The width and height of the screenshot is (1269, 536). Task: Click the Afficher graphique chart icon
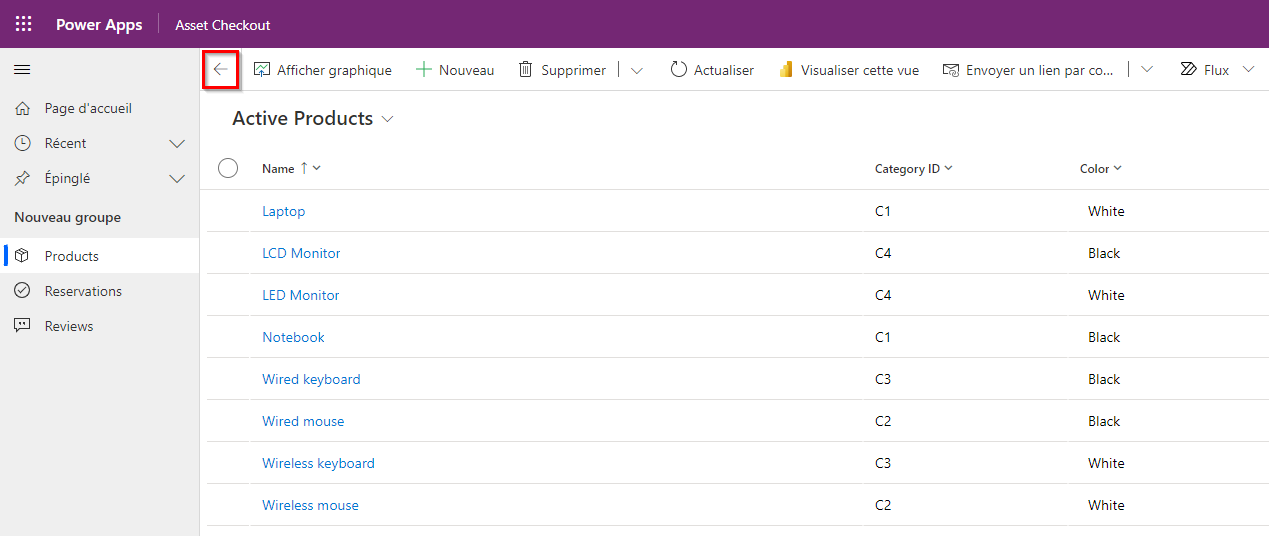click(x=262, y=70)
